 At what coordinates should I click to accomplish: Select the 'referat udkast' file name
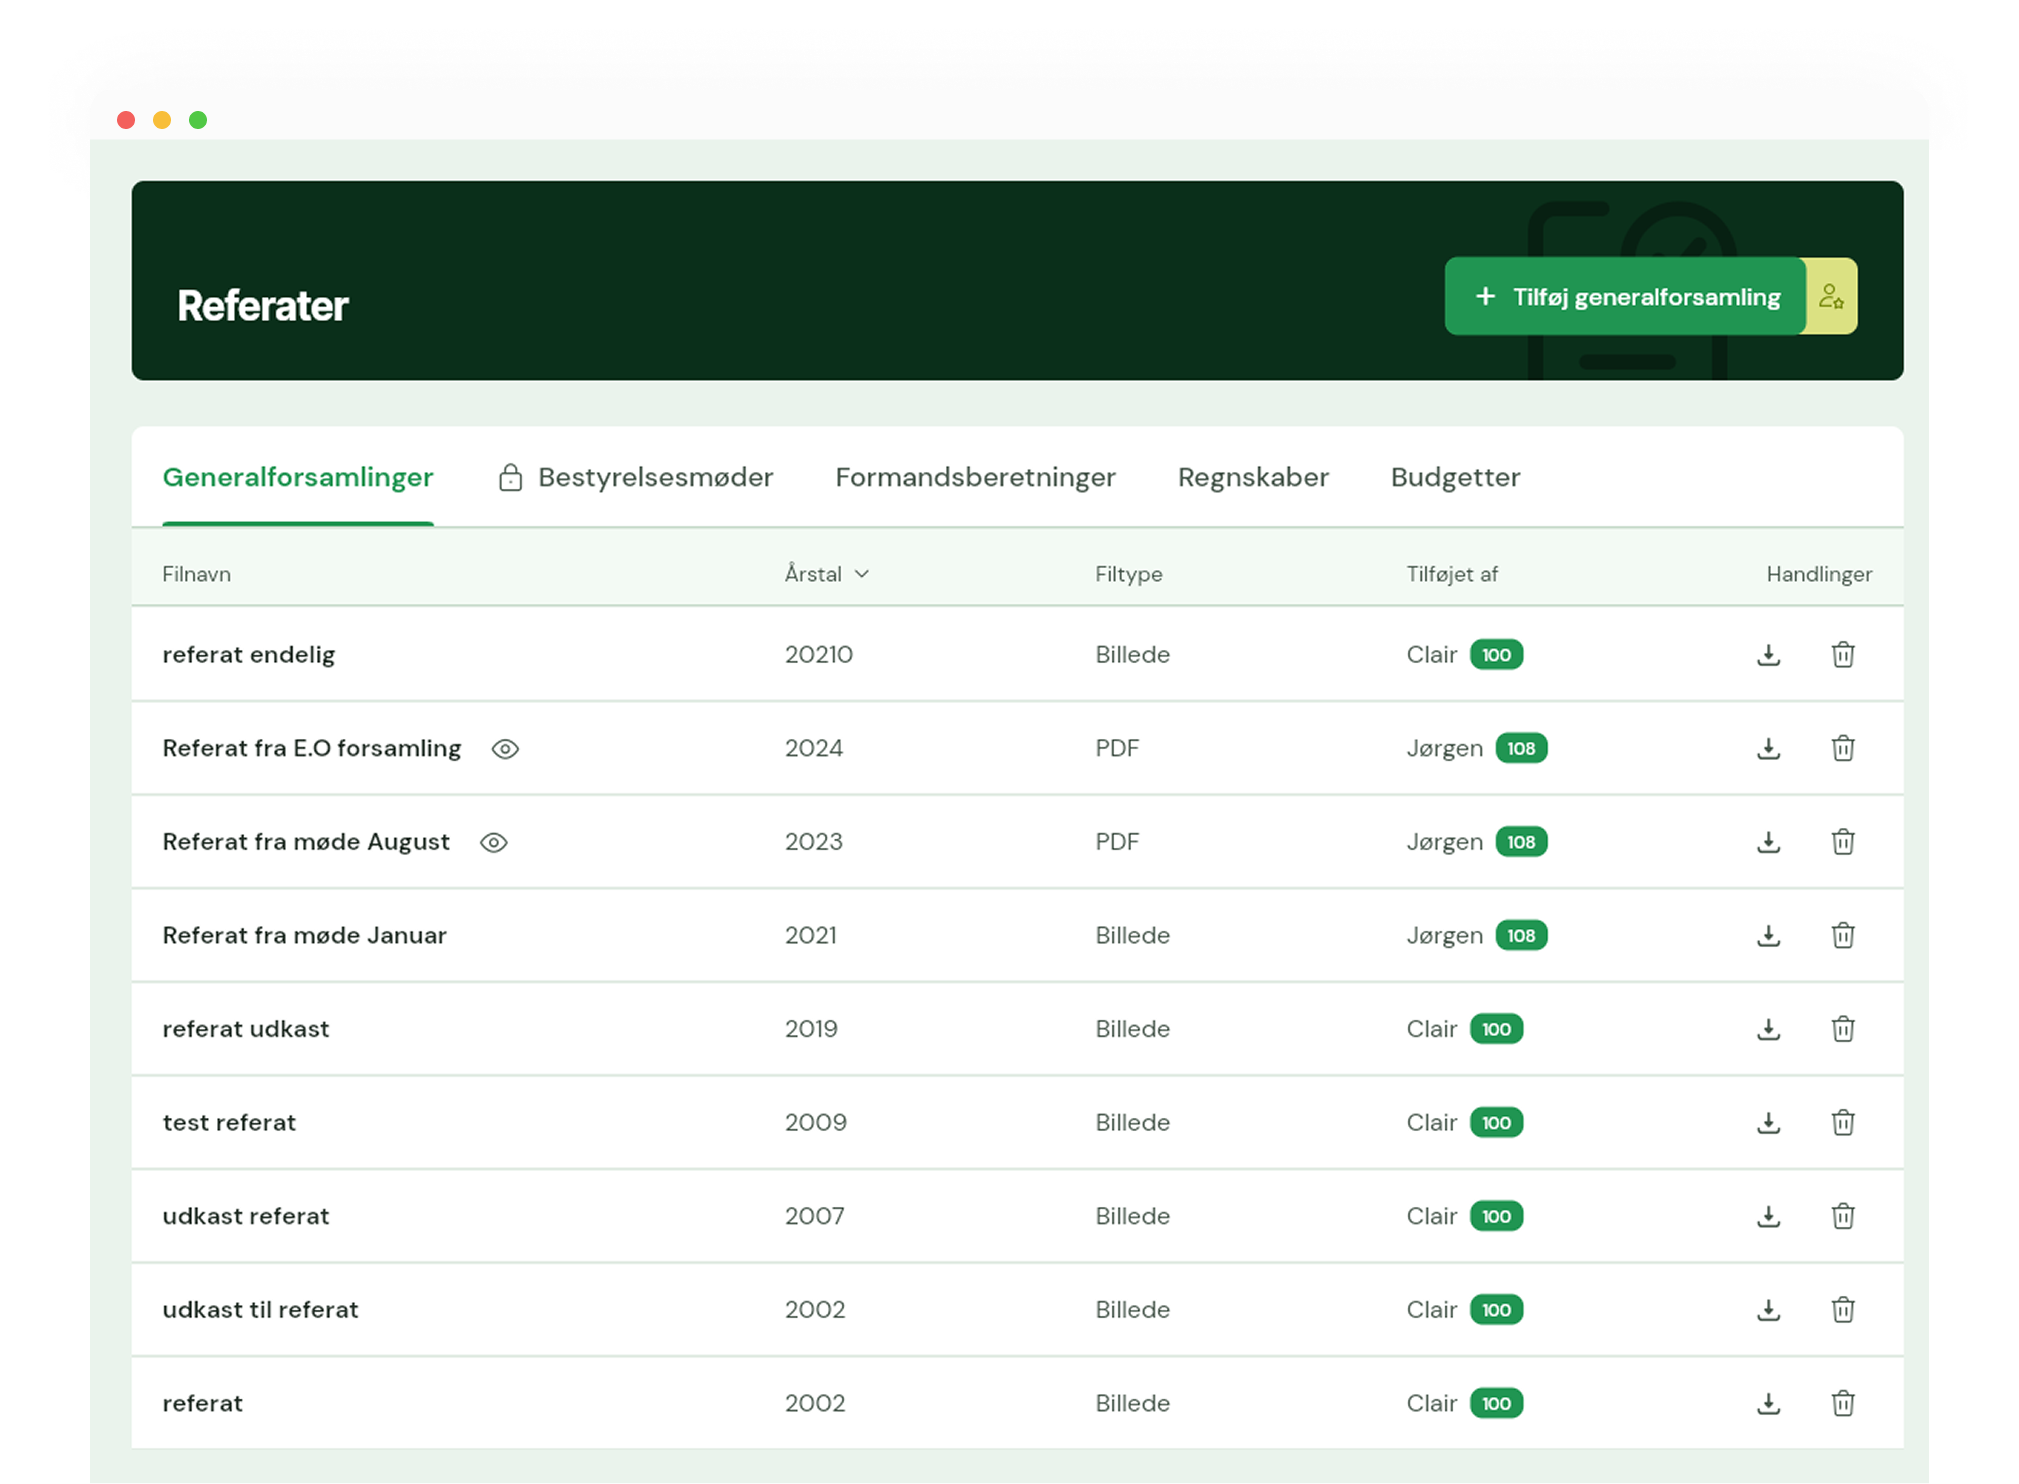245,1029
